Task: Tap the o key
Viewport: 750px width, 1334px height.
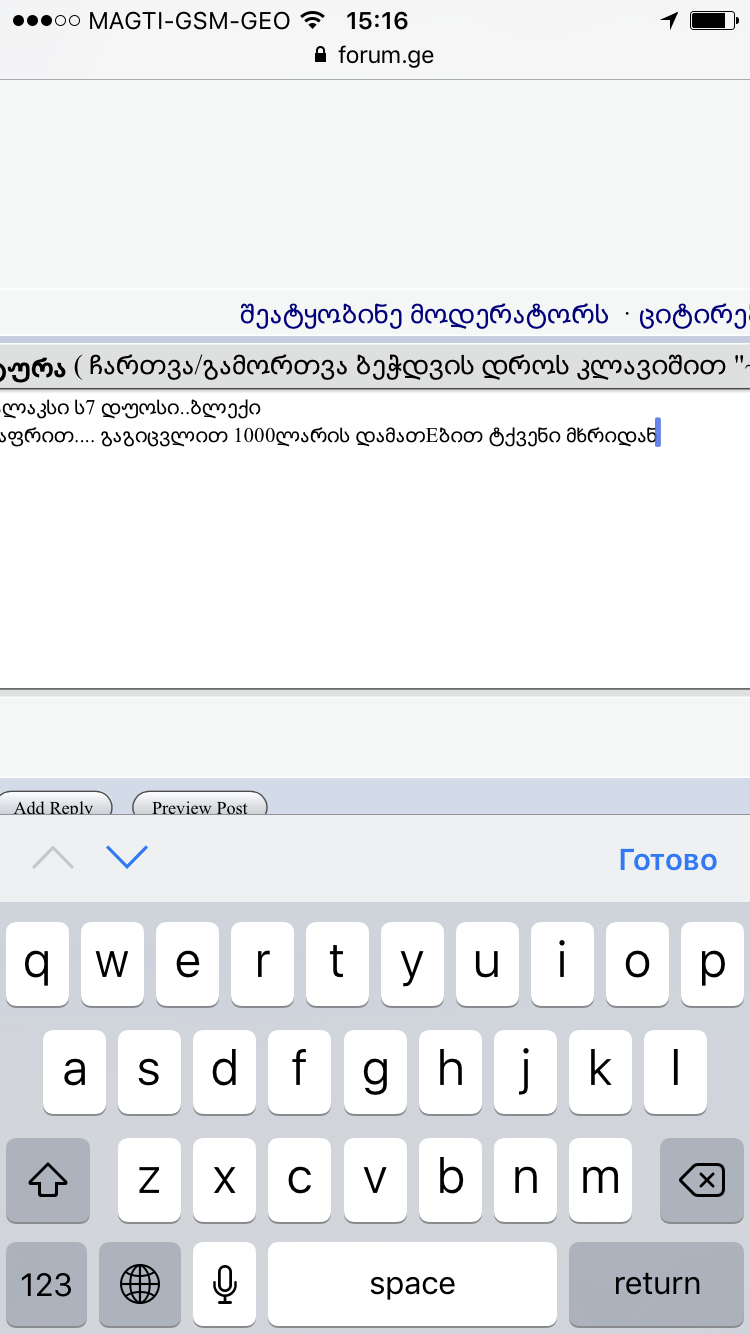Action: click(637, 964)
